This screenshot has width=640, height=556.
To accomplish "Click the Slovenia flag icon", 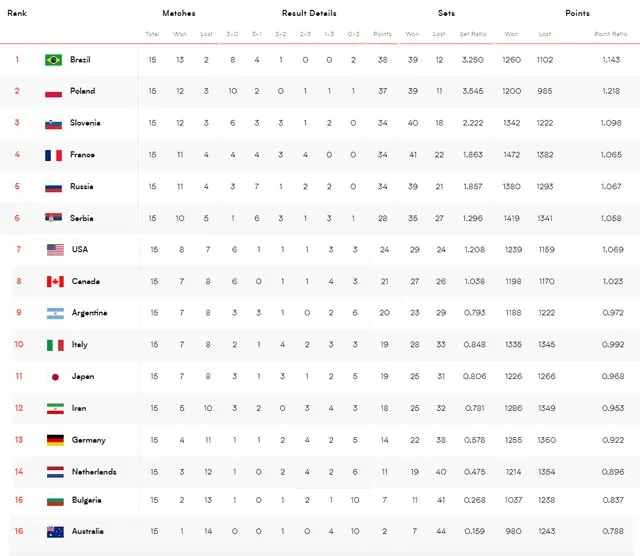I will pyautogui.click(x=54, y=124).
